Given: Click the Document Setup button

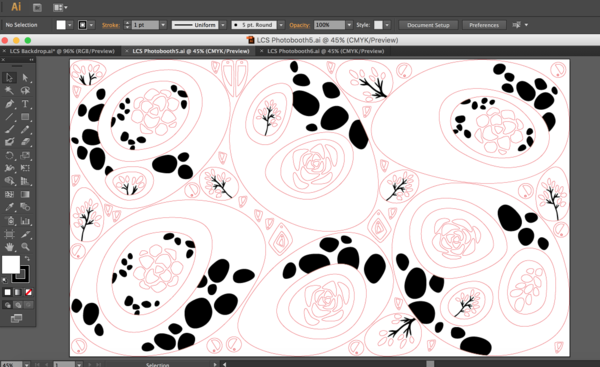Looking at the screenshot, I should click(x=428, y=25).
